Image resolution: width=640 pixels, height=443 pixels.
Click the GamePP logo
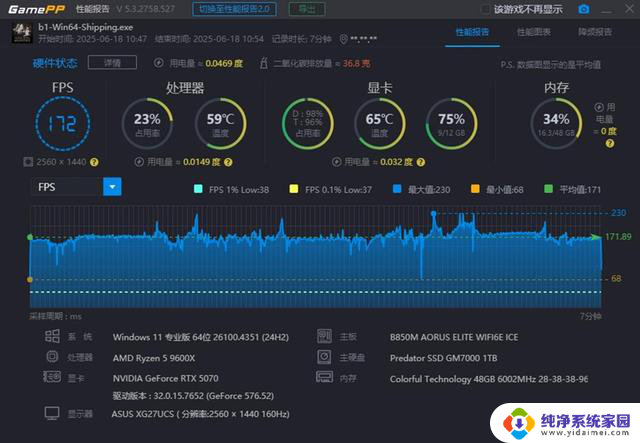click(x=37, y=9)
